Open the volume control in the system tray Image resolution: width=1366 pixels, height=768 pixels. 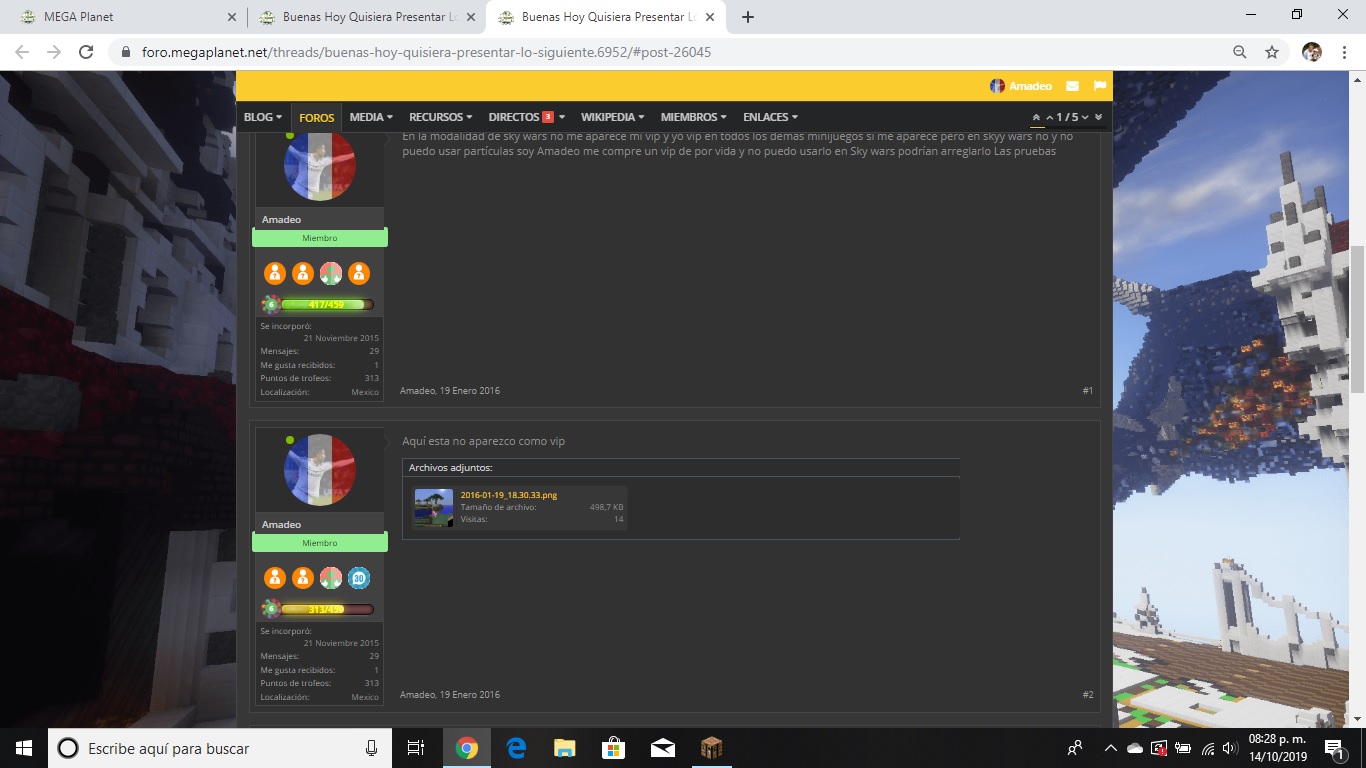(x=1230, y=748)
